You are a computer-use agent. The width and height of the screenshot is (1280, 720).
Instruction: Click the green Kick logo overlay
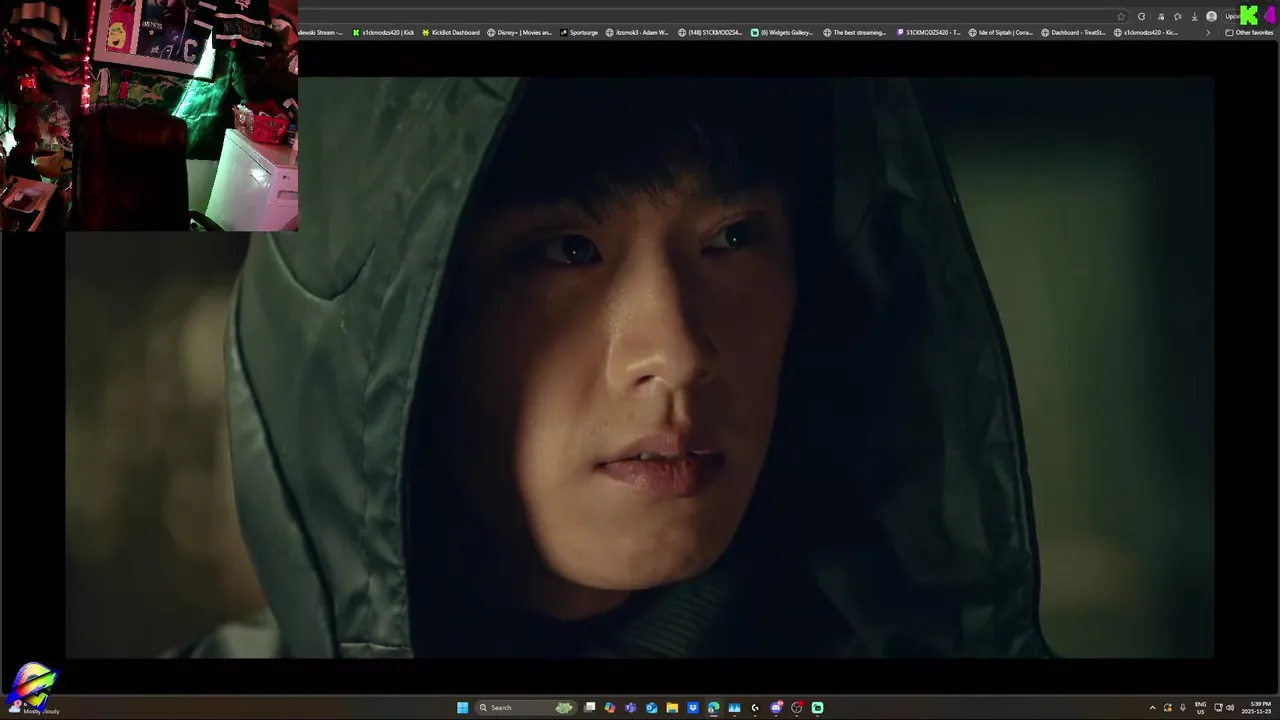tap(1249, 15)
